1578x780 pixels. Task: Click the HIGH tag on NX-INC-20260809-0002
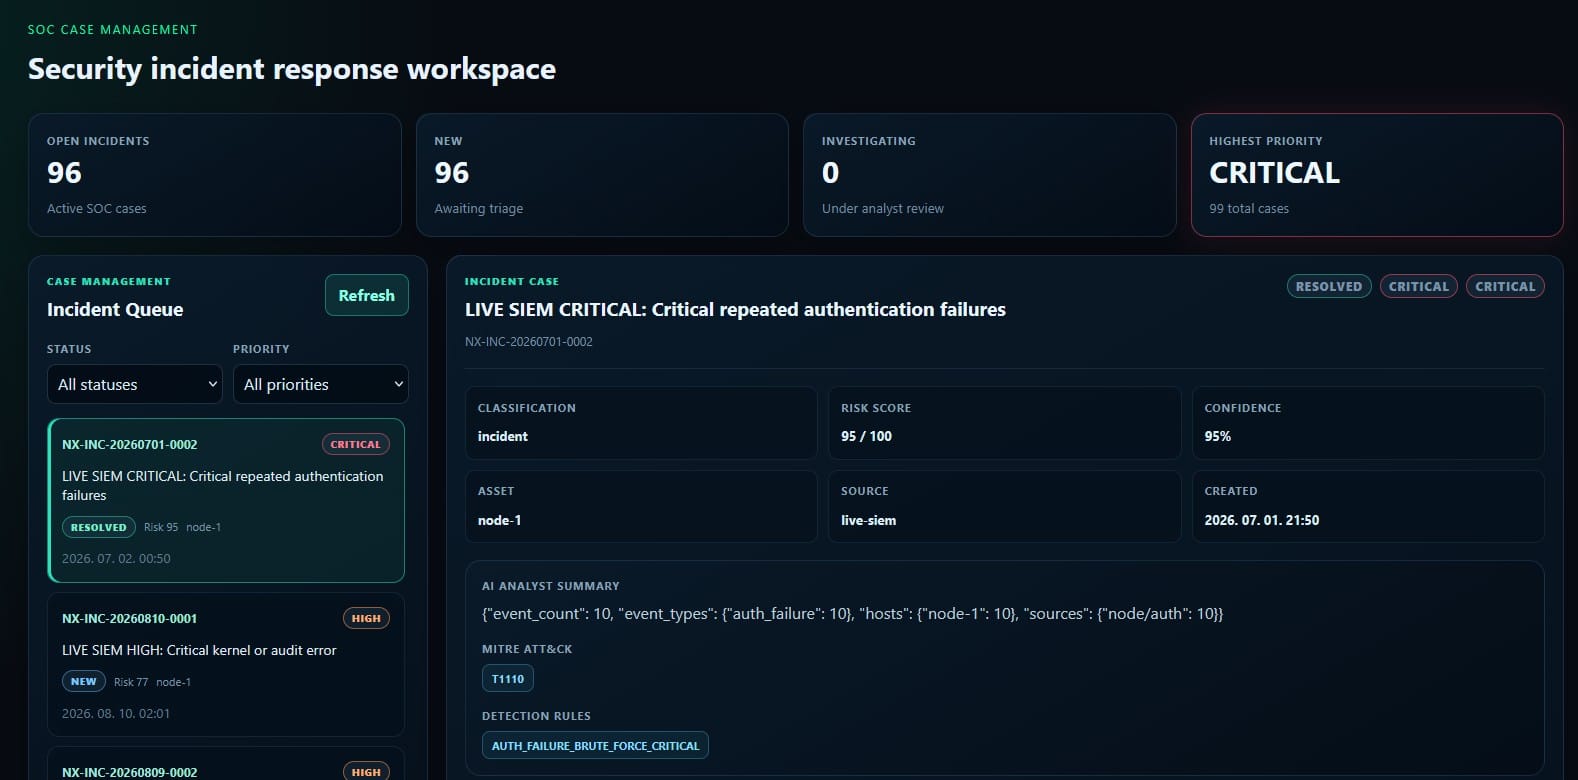pyautogui.click(x=366, y=772)
